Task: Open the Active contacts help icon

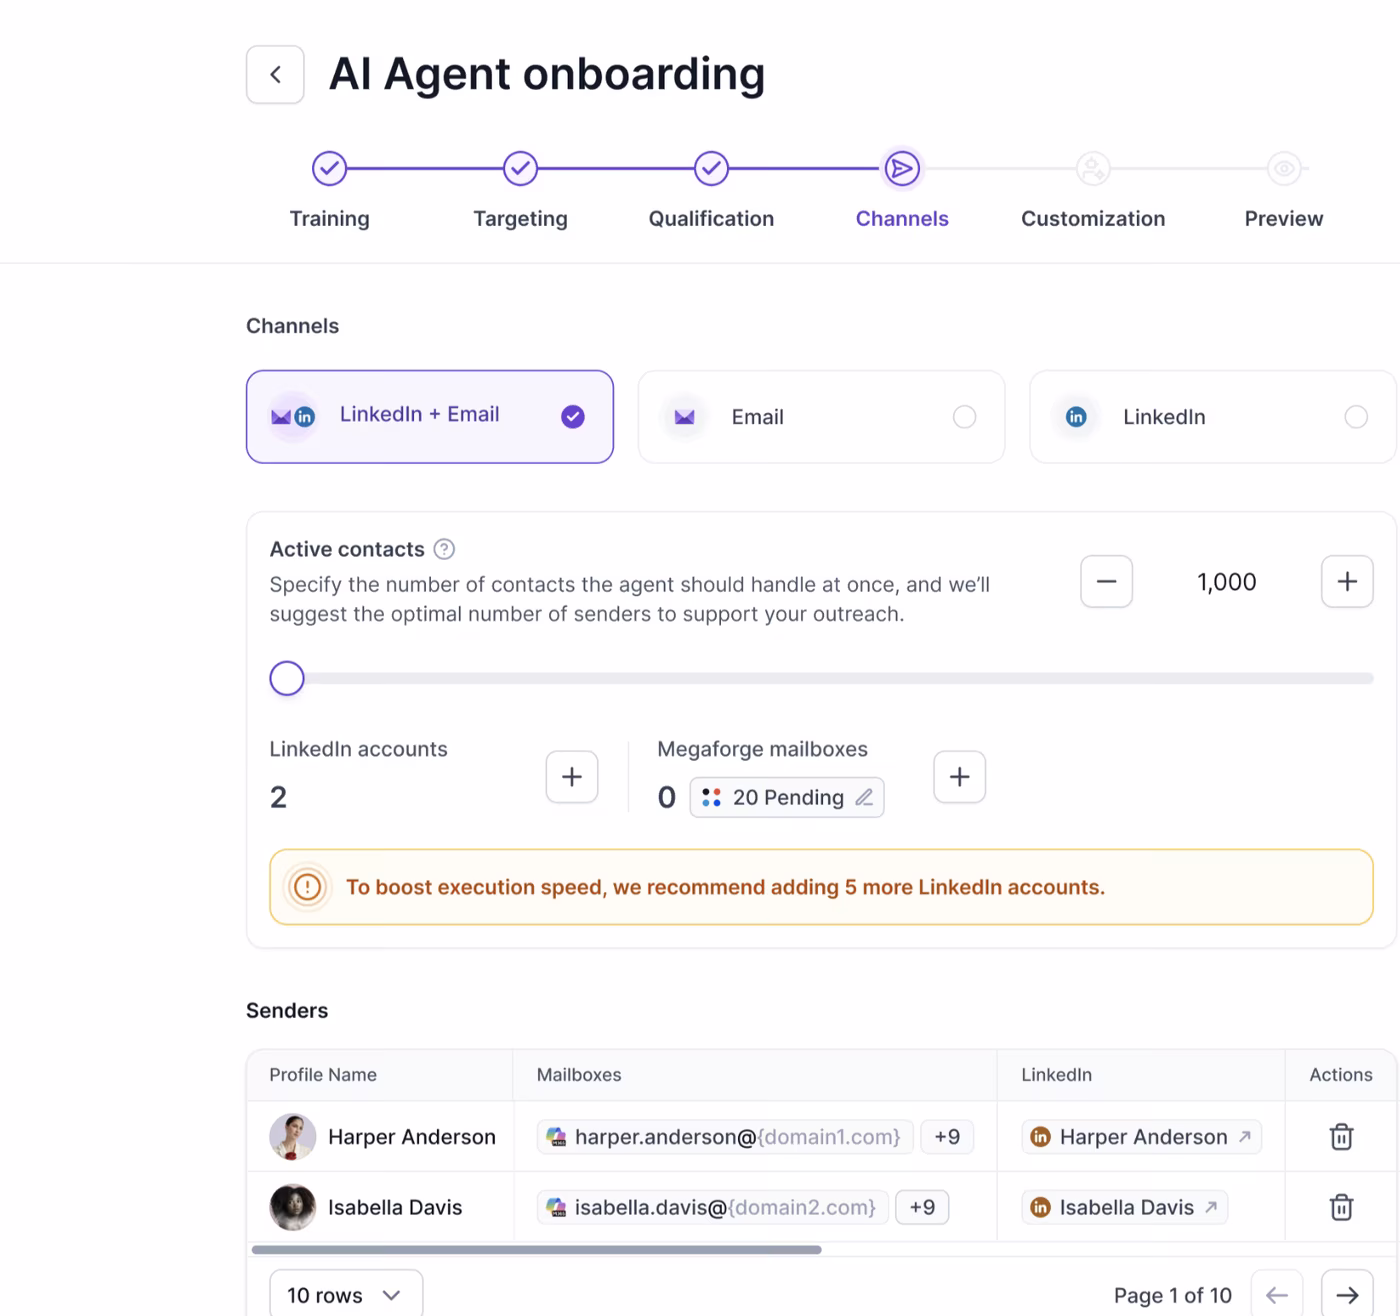Action: pos(444,549)
